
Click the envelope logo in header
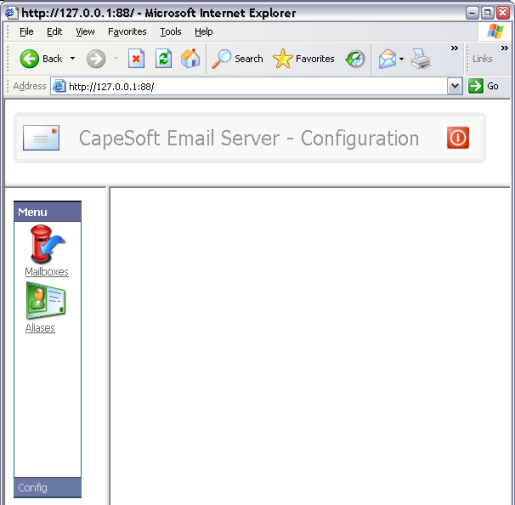(x=41, y=138)
